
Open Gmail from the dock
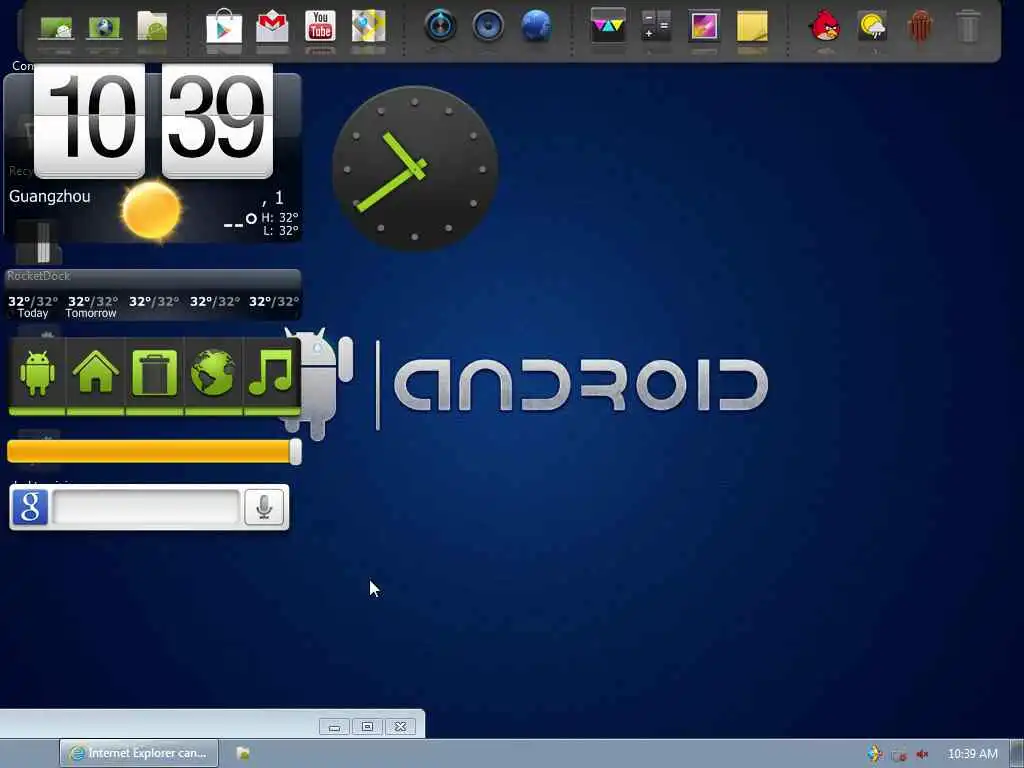[x=272, y=26]
